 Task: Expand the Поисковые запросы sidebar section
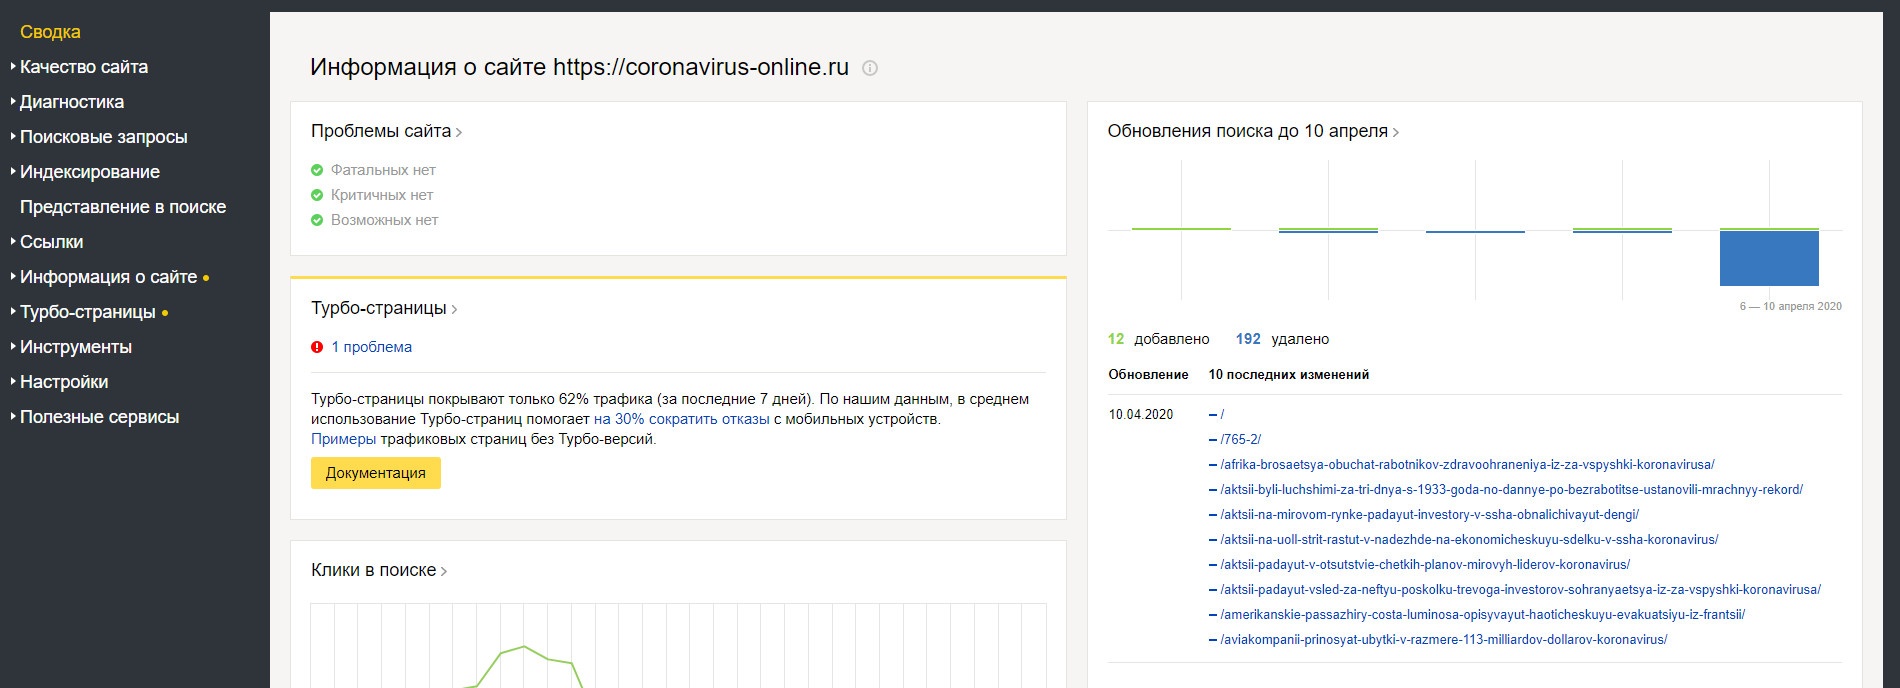tap(103, 137)
